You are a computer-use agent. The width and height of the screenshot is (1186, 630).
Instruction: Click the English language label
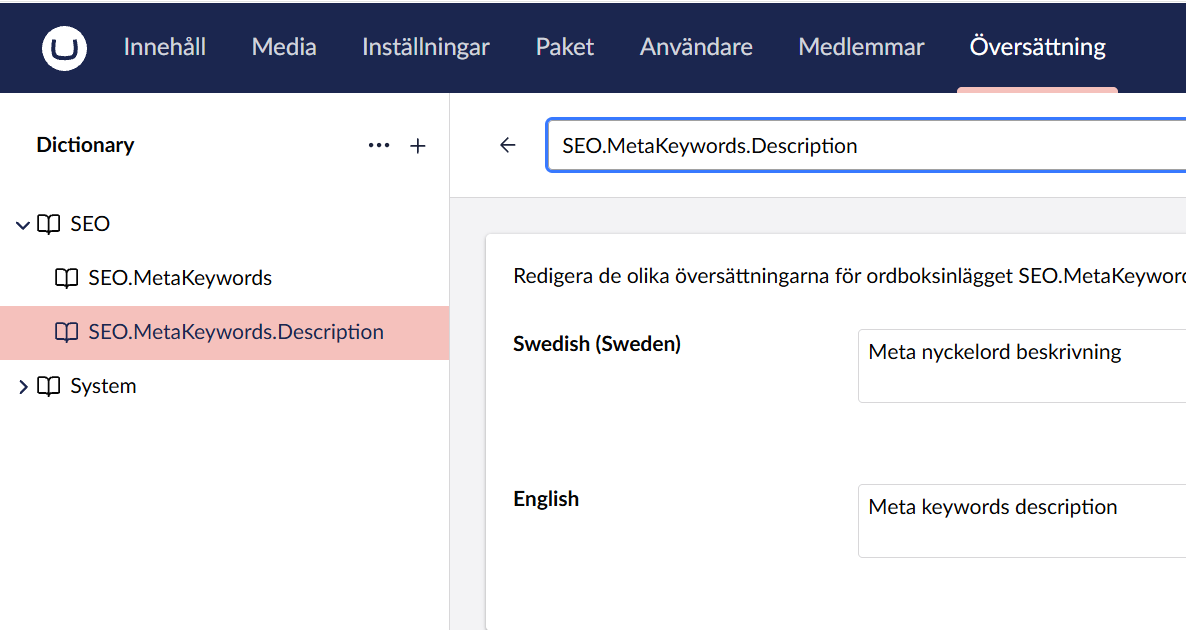click(x=546, y=499)
